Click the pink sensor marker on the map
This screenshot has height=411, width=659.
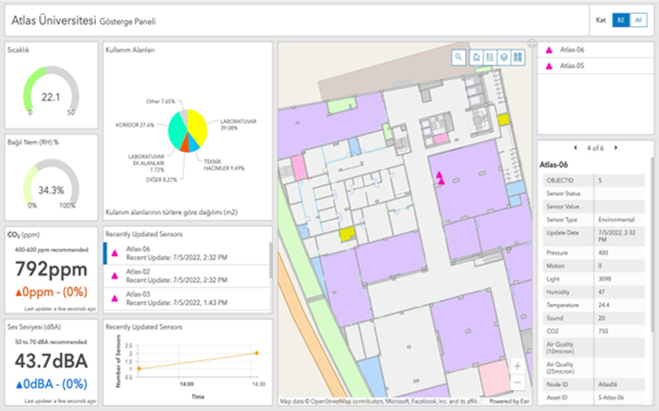click(438, 178)
